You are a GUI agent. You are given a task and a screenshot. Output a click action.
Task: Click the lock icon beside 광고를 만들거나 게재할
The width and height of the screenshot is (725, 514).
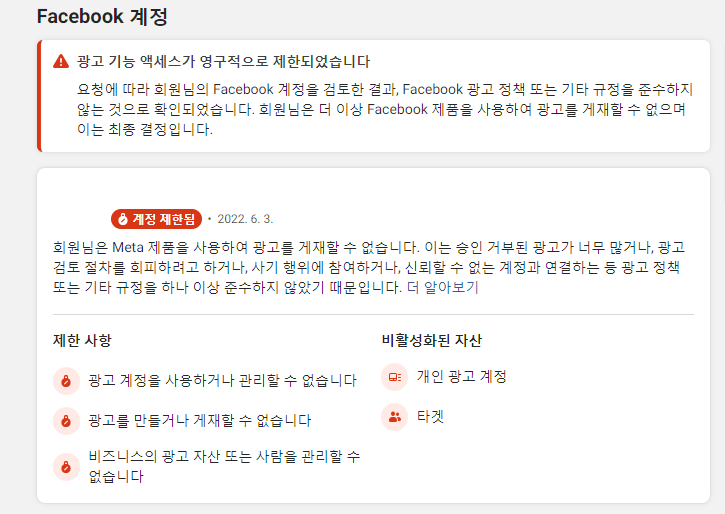tap(66, 421)
